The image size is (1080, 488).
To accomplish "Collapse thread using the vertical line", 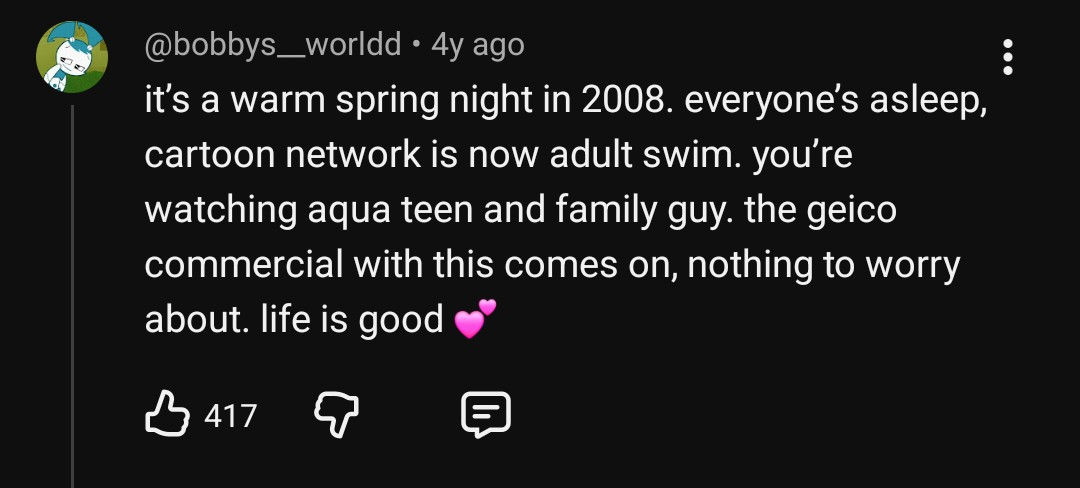I will (x=72, y=300).
